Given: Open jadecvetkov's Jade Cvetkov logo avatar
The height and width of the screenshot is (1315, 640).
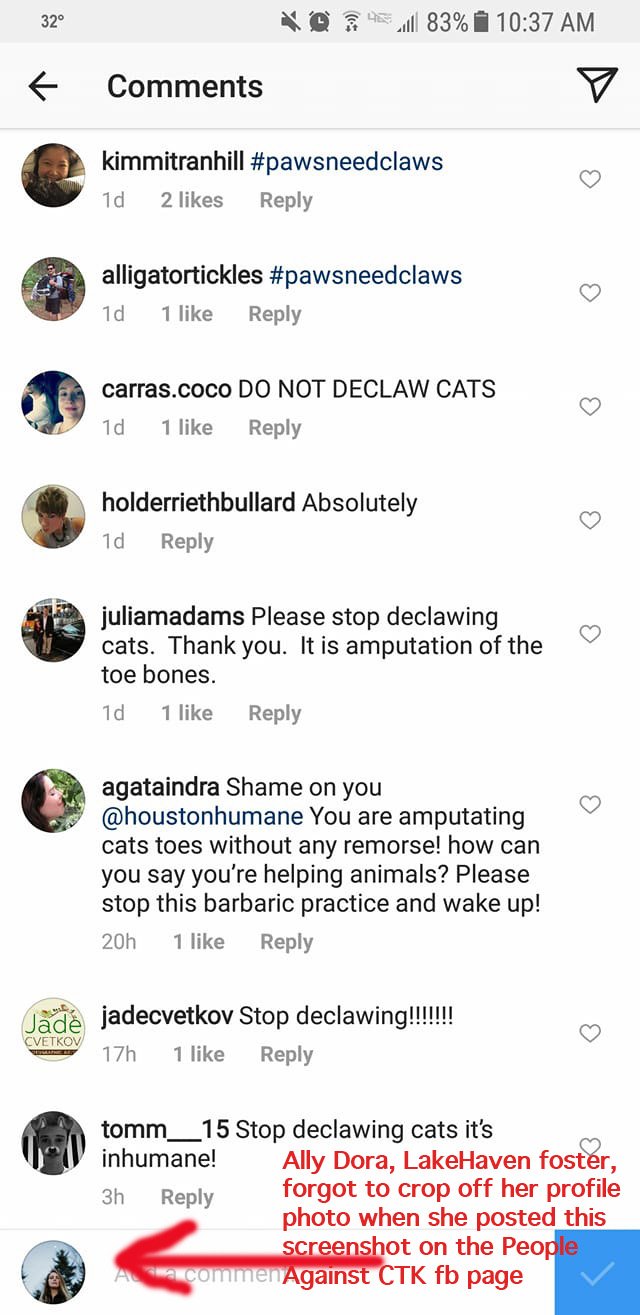Looking at the screenshot, I should click(53, 1029).
